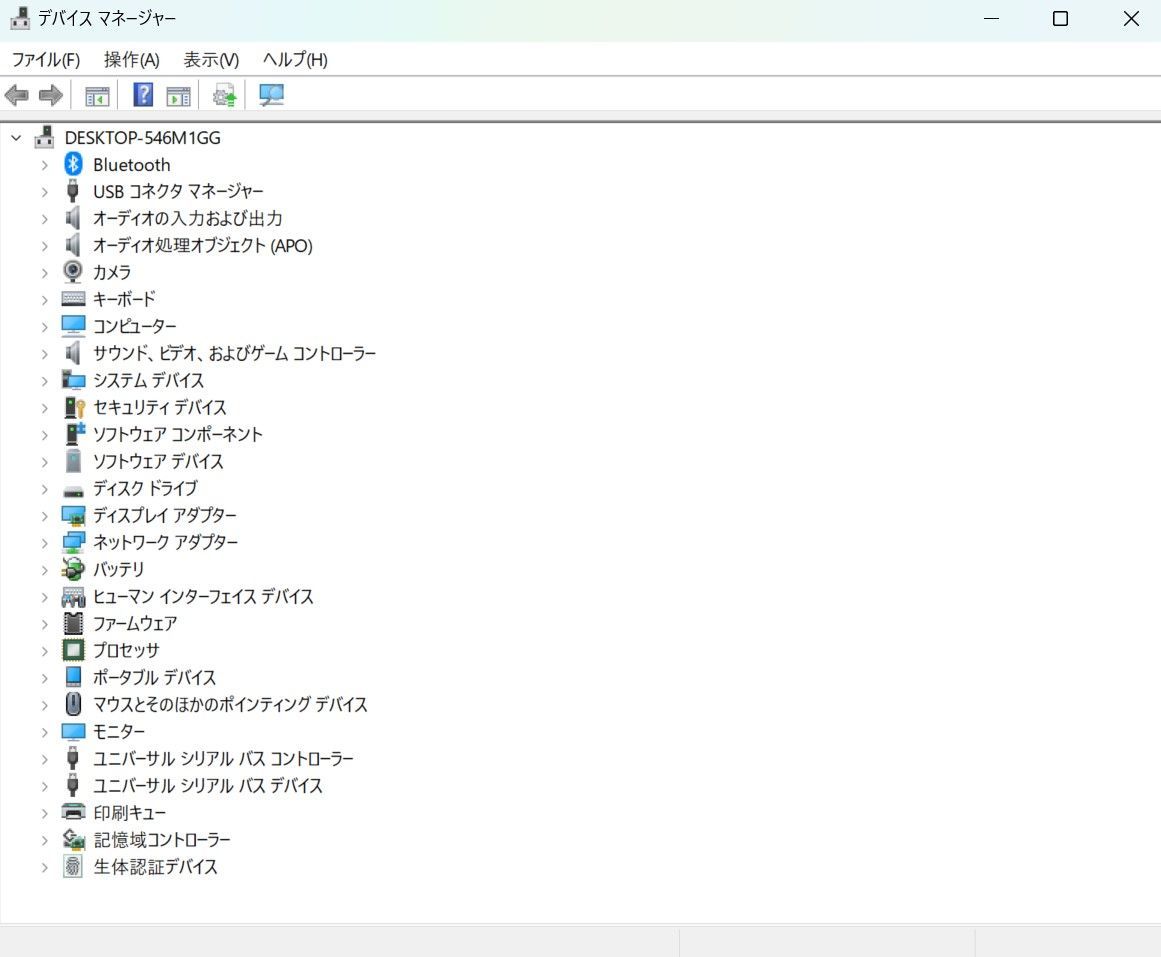Click the ヒューマン インターフェイス デバイス icon
The height and width of the screenshot is (957, 1161).
point(73,596)
